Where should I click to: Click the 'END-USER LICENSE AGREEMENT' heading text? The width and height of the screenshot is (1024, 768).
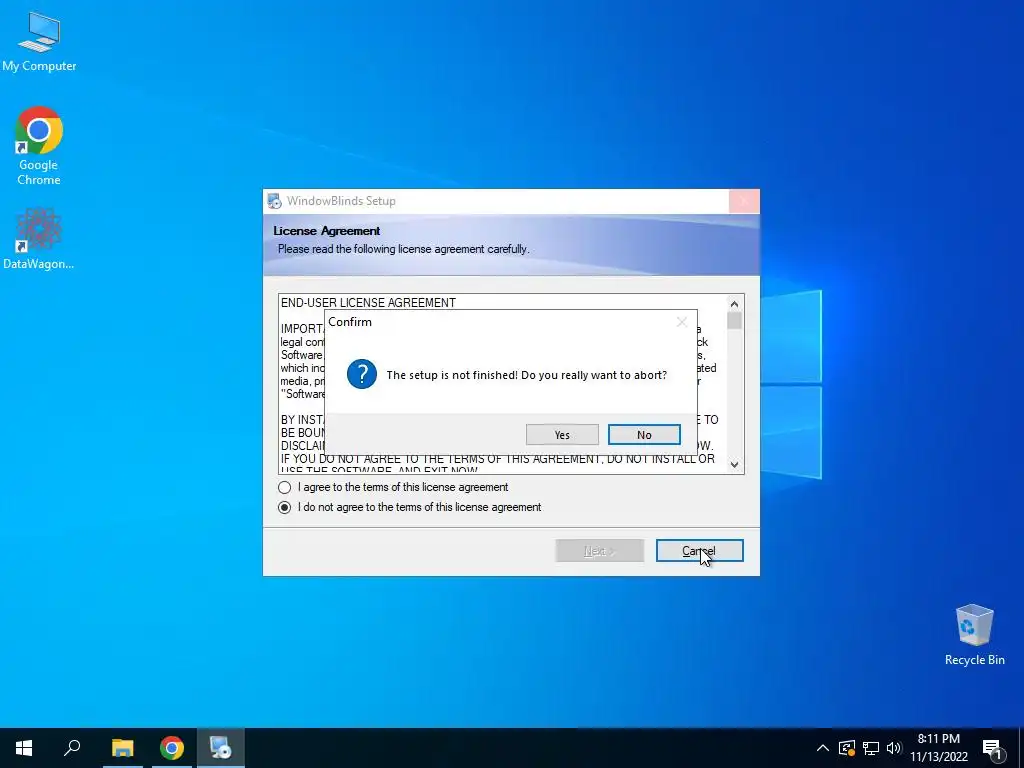coord(368,303)
